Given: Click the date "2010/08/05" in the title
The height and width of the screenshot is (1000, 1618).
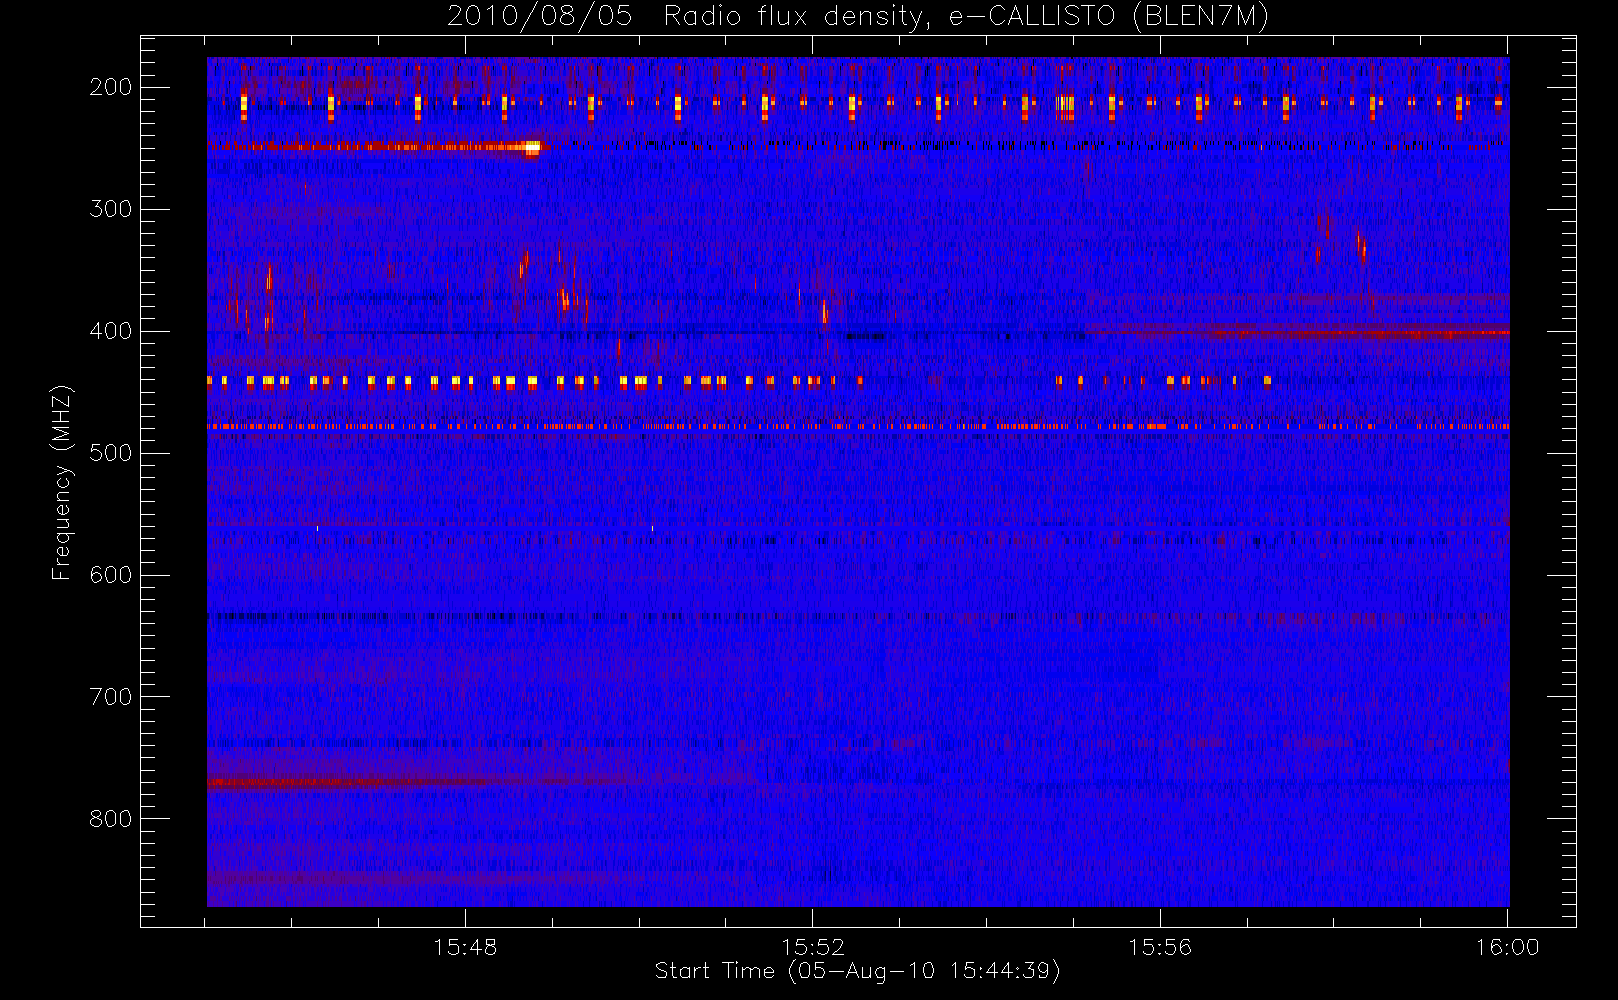Looking at the screenshot, I should tap(540, 17).
